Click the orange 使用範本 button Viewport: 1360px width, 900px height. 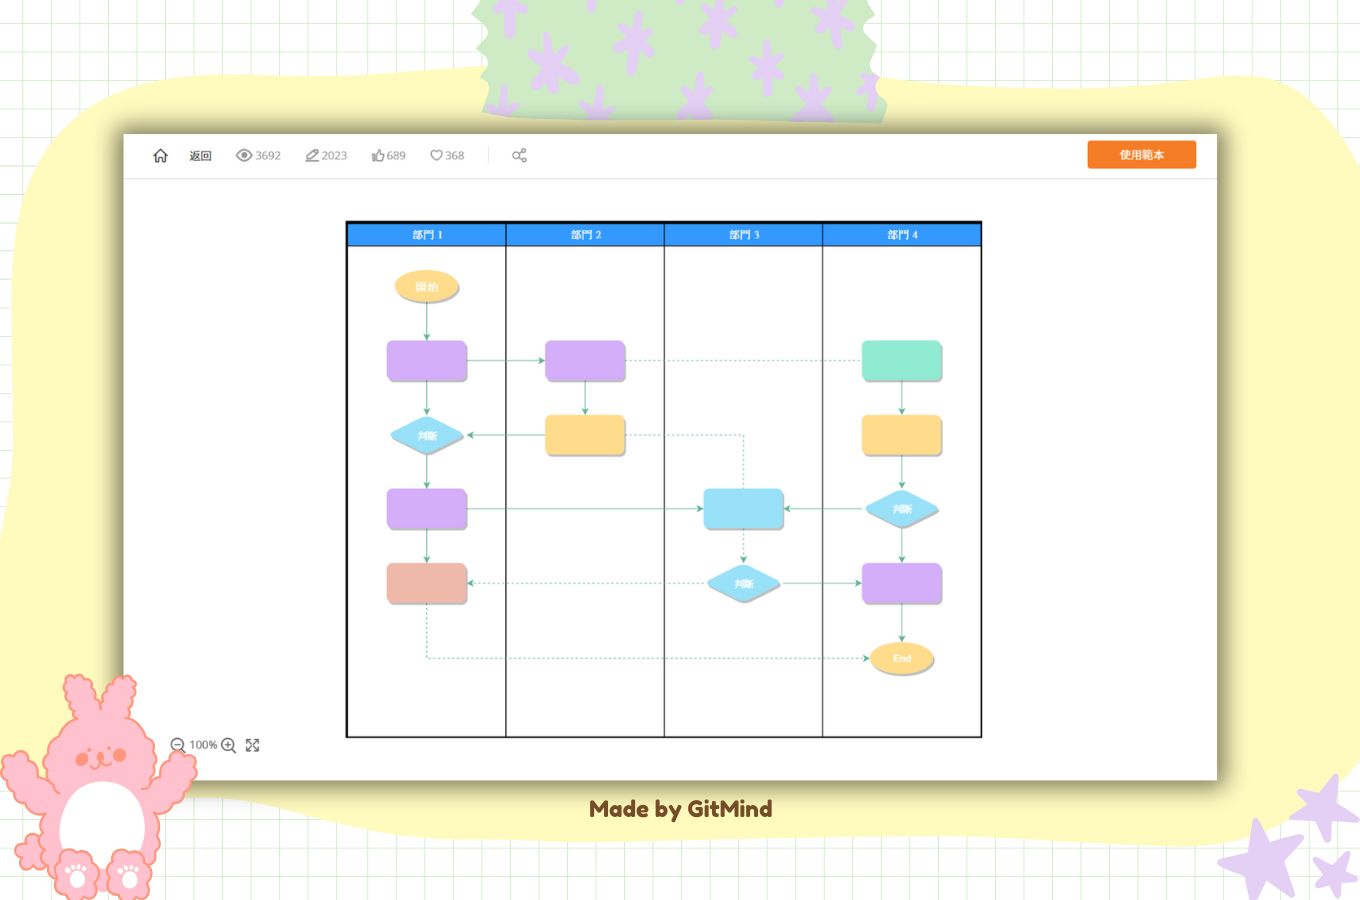[x=1141, y=155]
